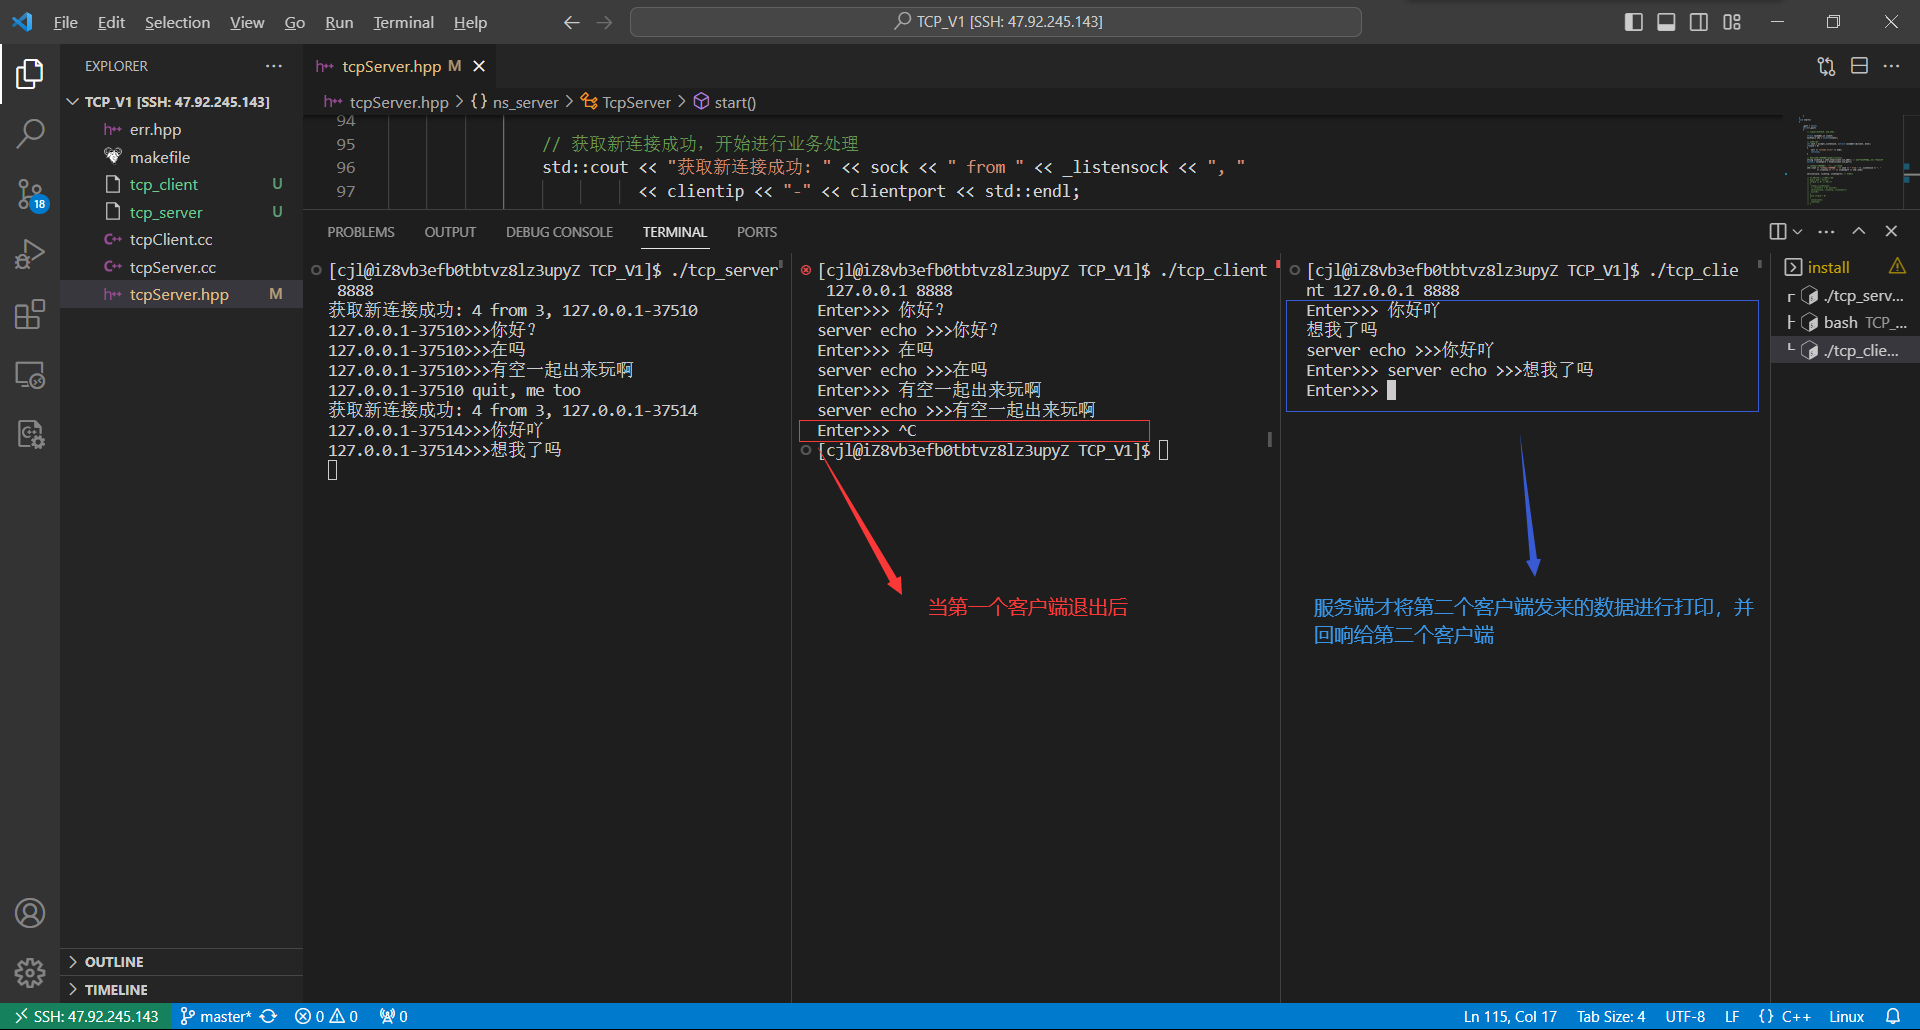This screenshot has height=1030, width=1920.
Task: Open terminal panel more actions ellipsis
Action: (x=1826, y=231)
